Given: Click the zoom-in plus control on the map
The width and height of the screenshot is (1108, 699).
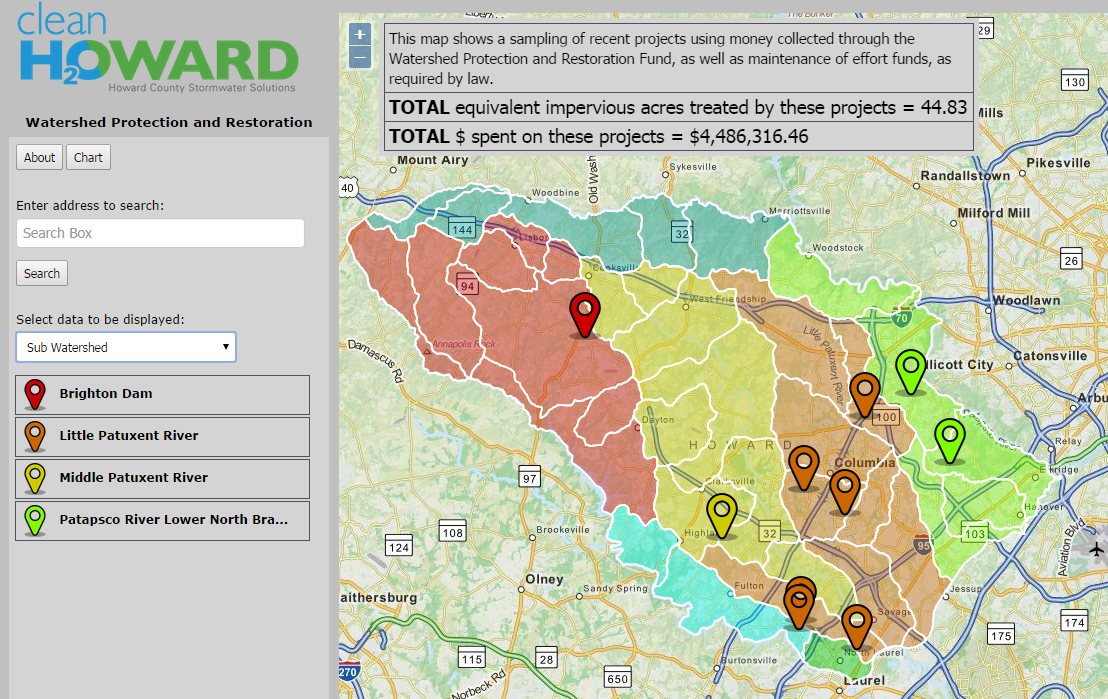Looking at the screenshot, I should coord(359,34).
